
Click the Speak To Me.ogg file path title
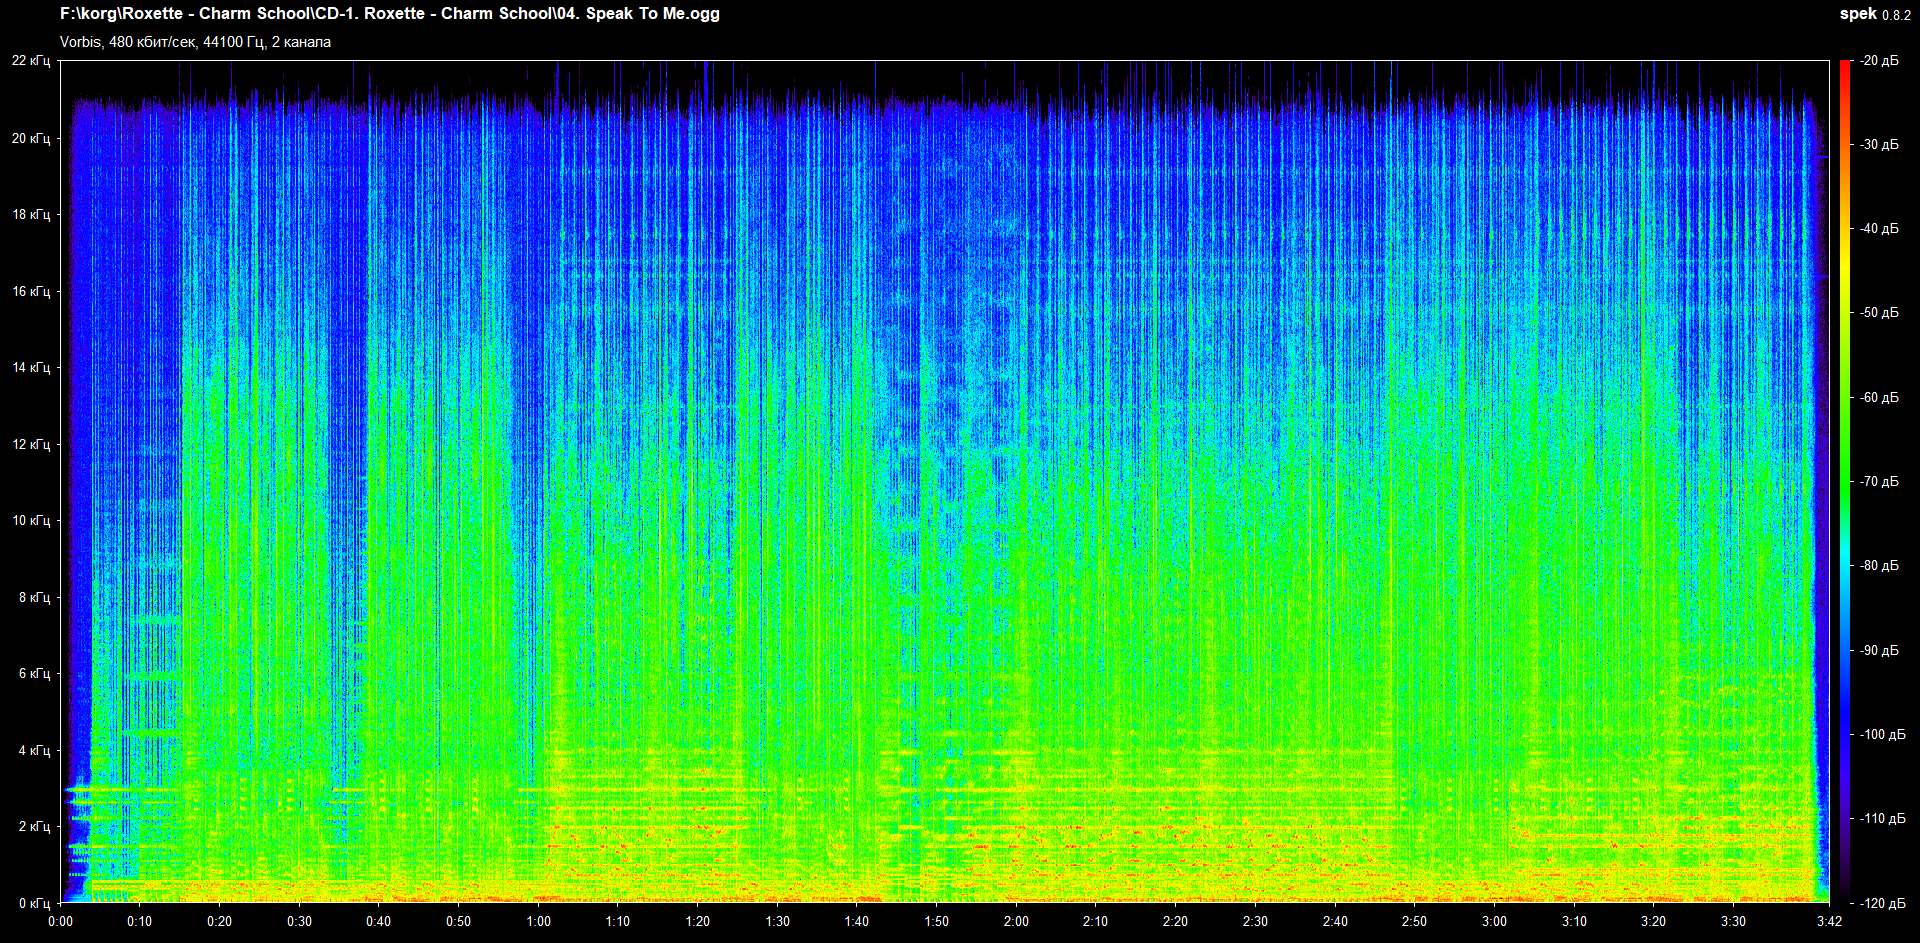click(x=390, y=14)
